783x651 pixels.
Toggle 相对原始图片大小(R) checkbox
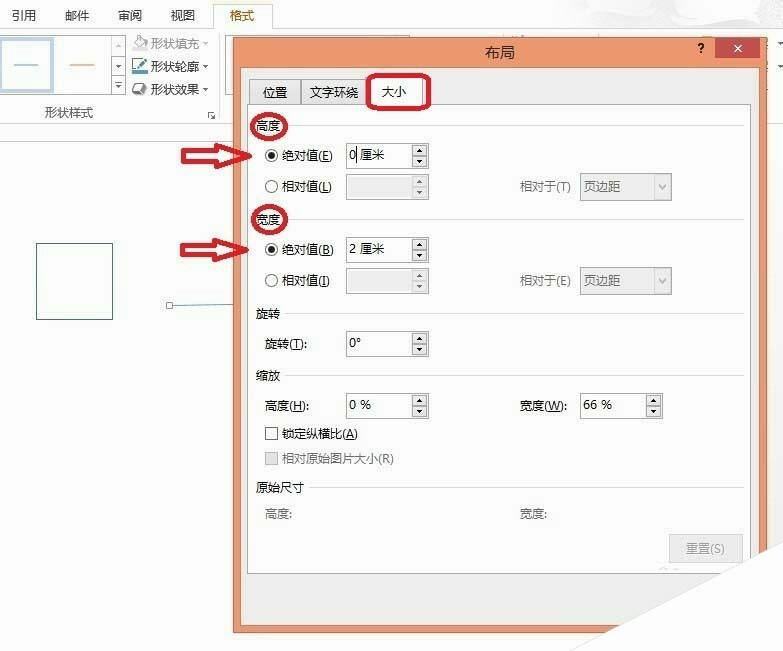(x=271, y=458)
